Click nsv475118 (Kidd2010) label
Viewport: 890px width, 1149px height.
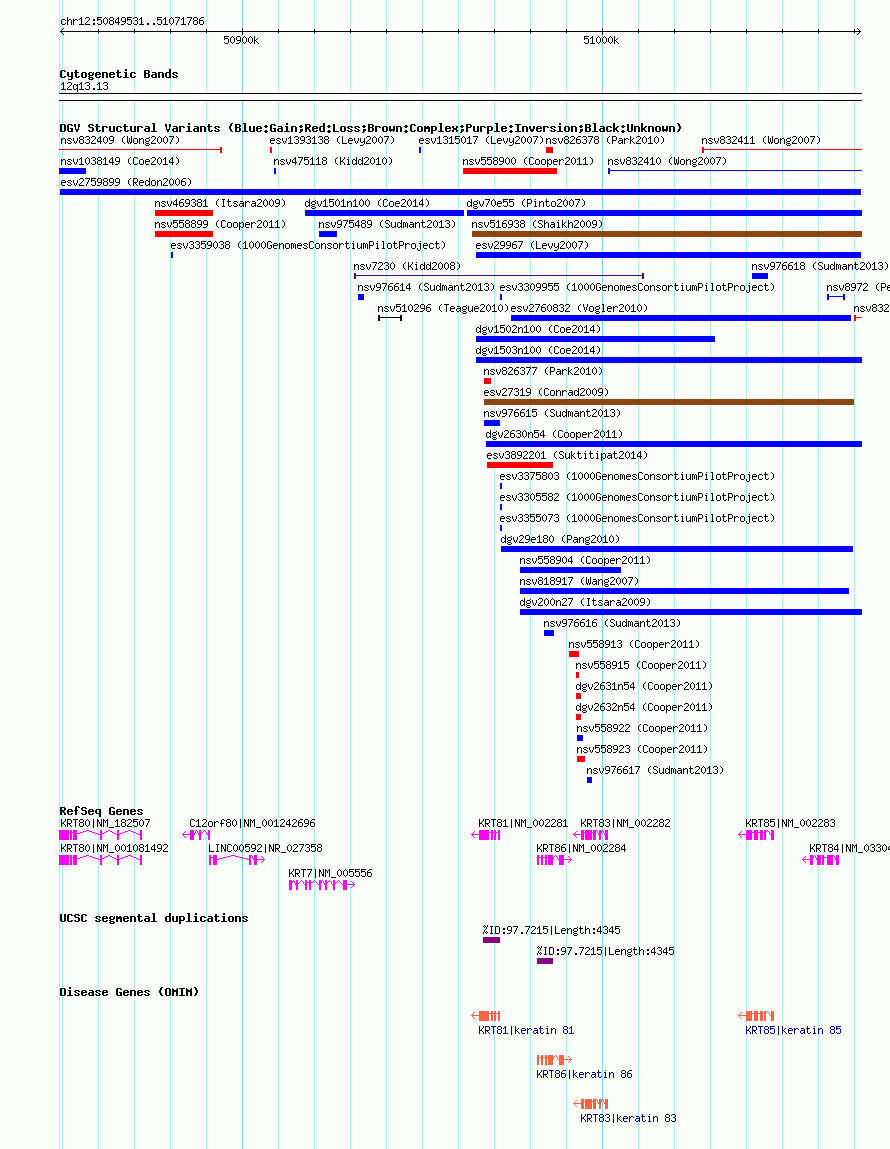[333, 162]
